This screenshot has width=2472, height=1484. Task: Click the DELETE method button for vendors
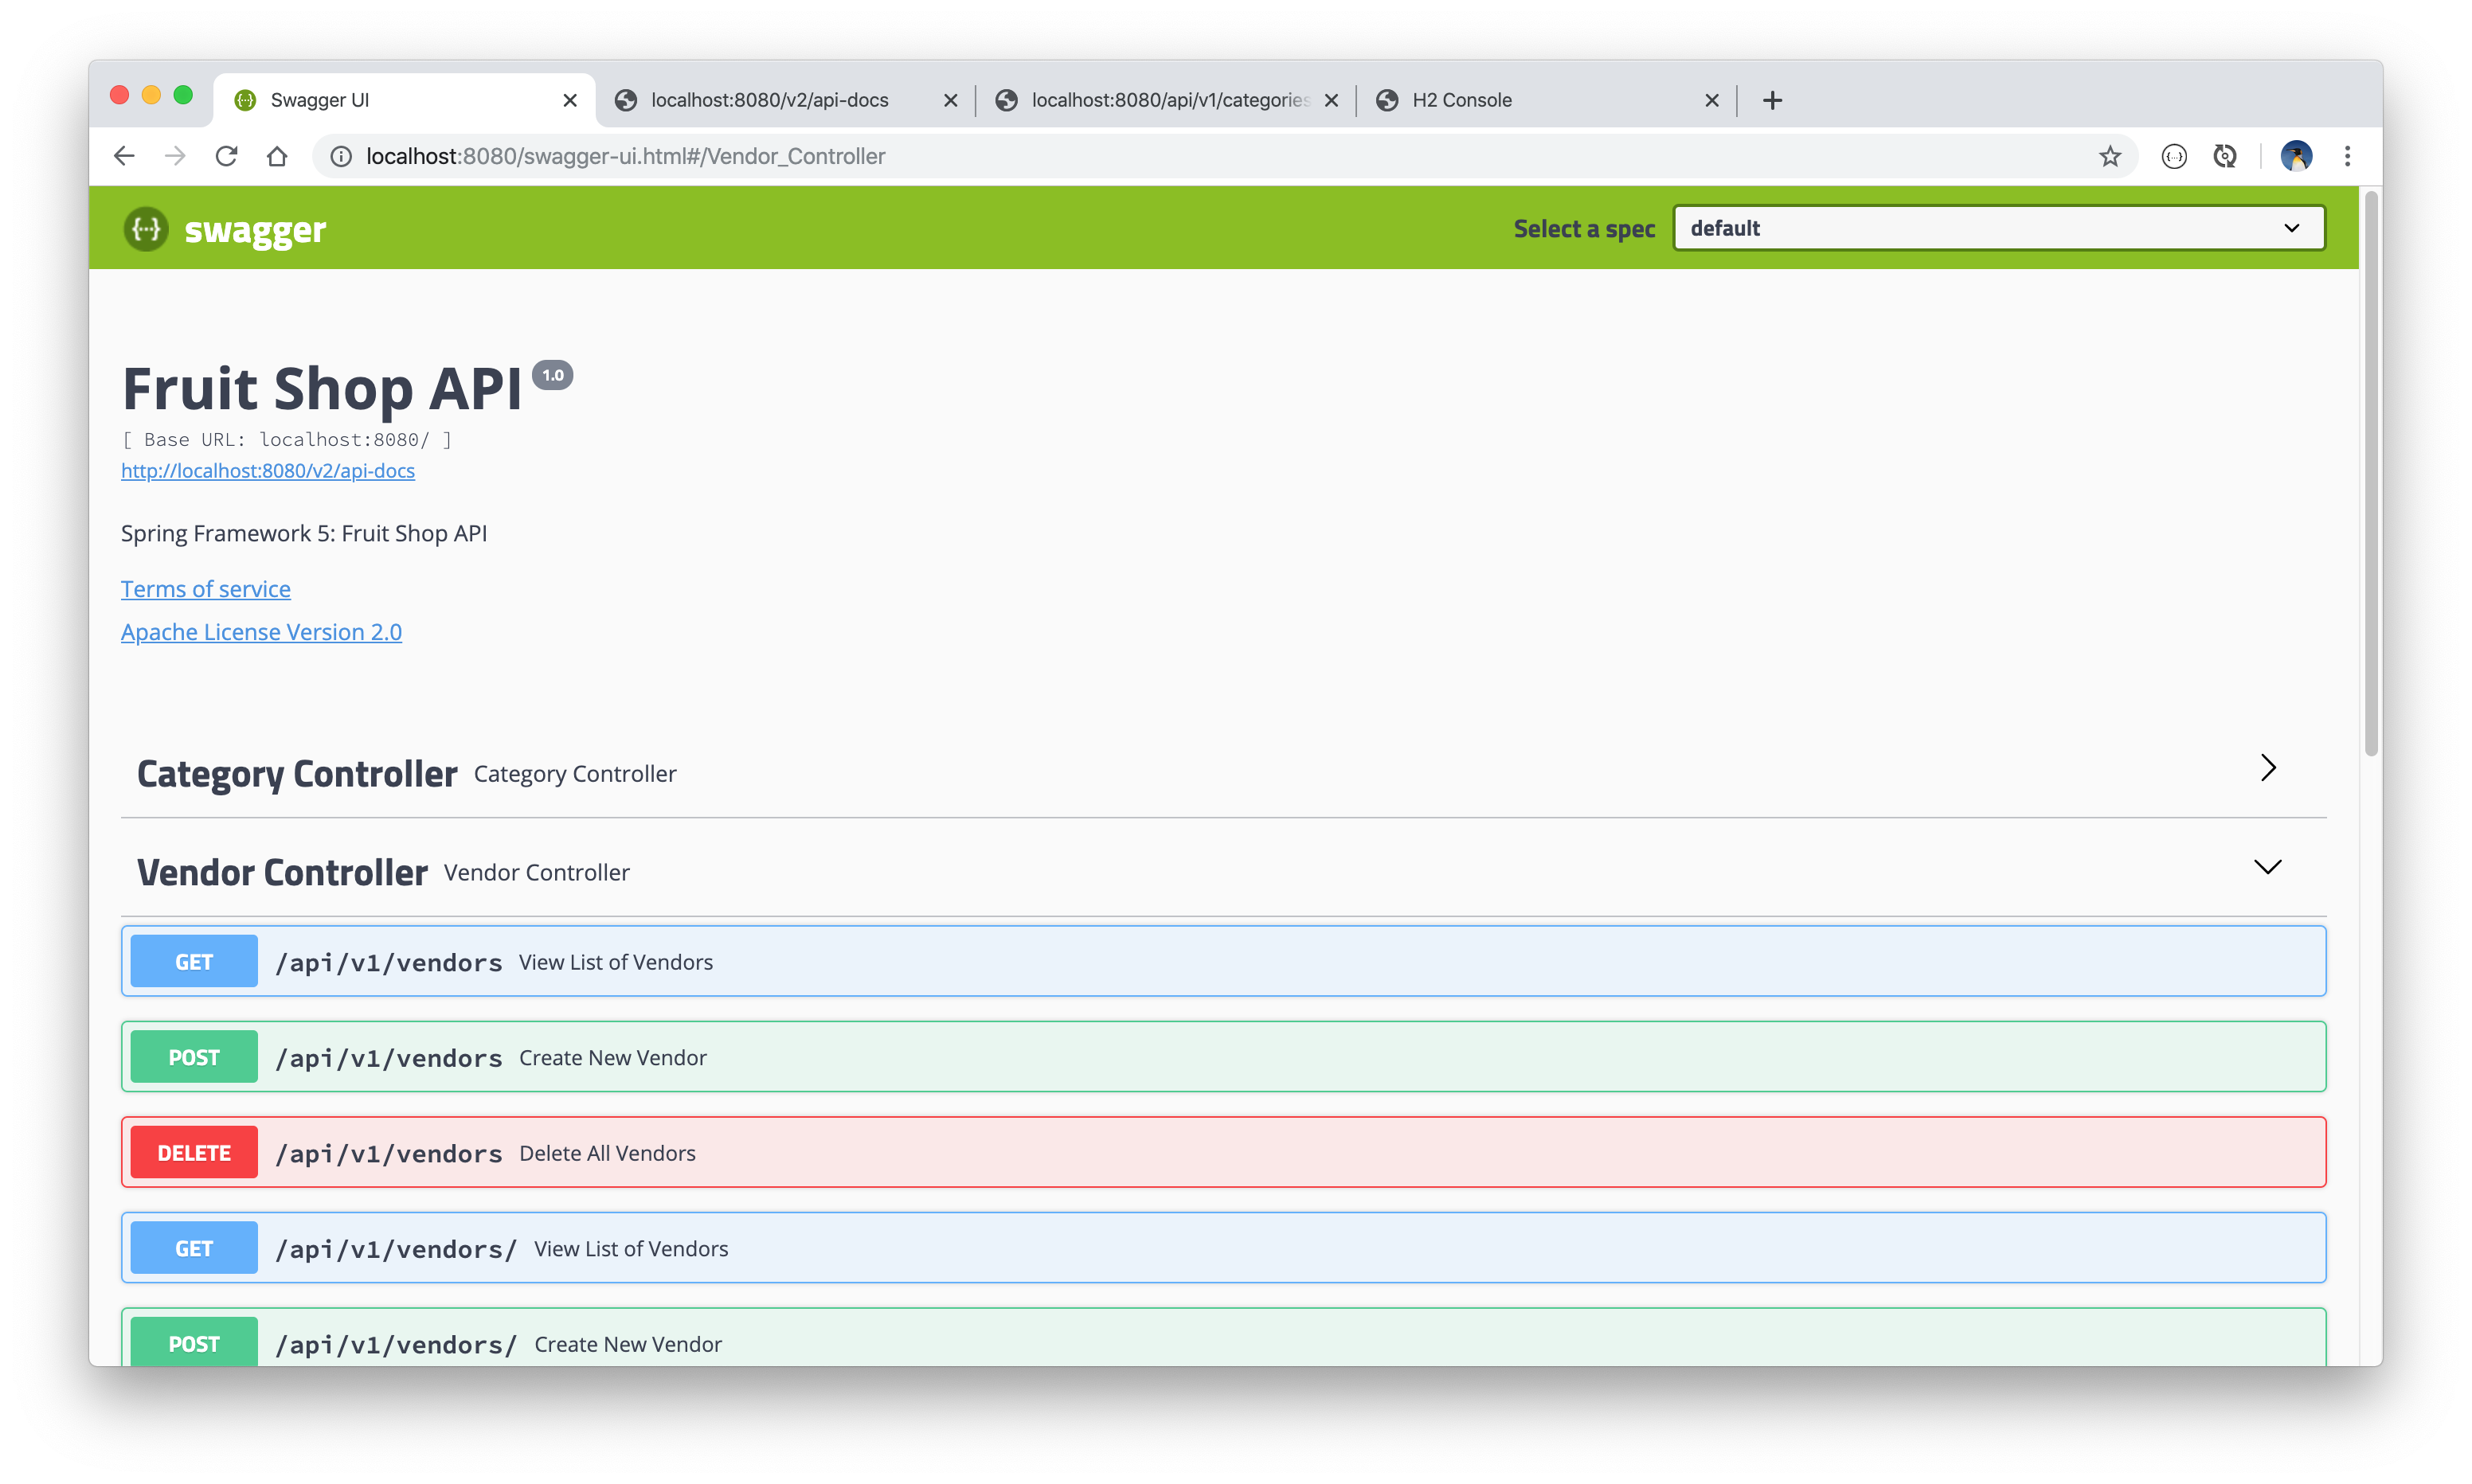click(194, 1153)
